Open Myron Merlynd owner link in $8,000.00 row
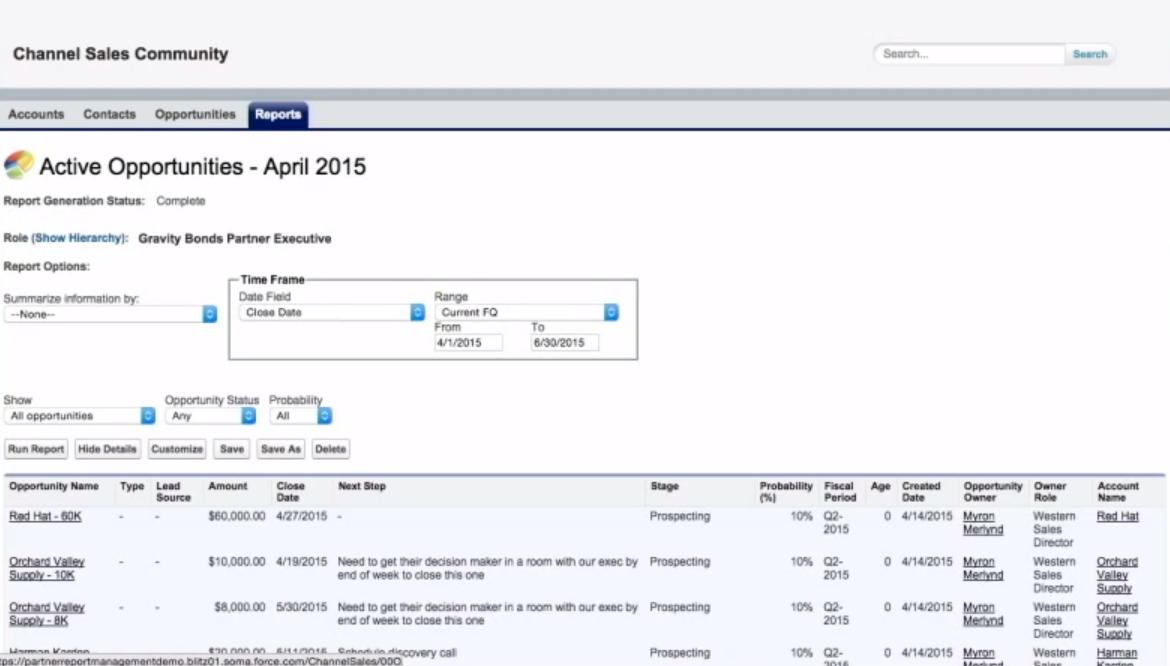This screenshot has width=1170, height=666. (983, 614)
